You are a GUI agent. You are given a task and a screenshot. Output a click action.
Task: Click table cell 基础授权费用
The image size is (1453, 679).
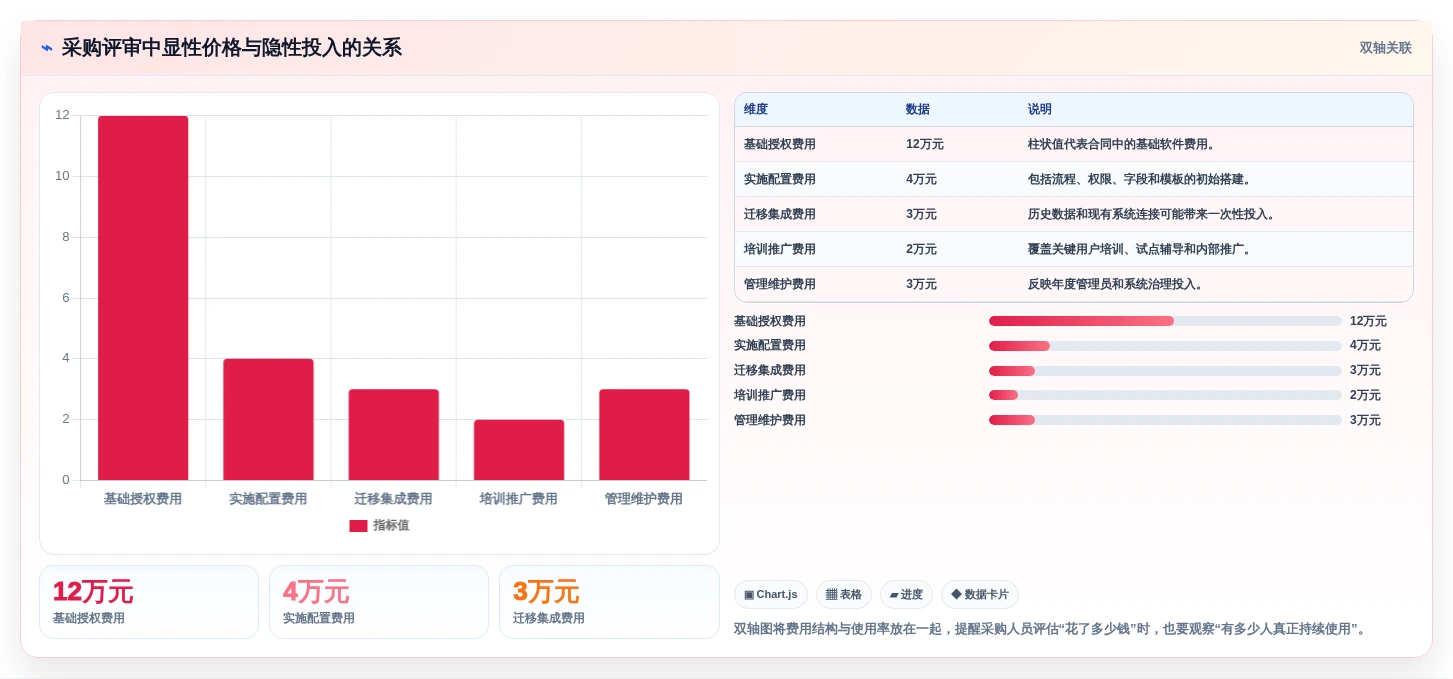[x=780, y=145]
